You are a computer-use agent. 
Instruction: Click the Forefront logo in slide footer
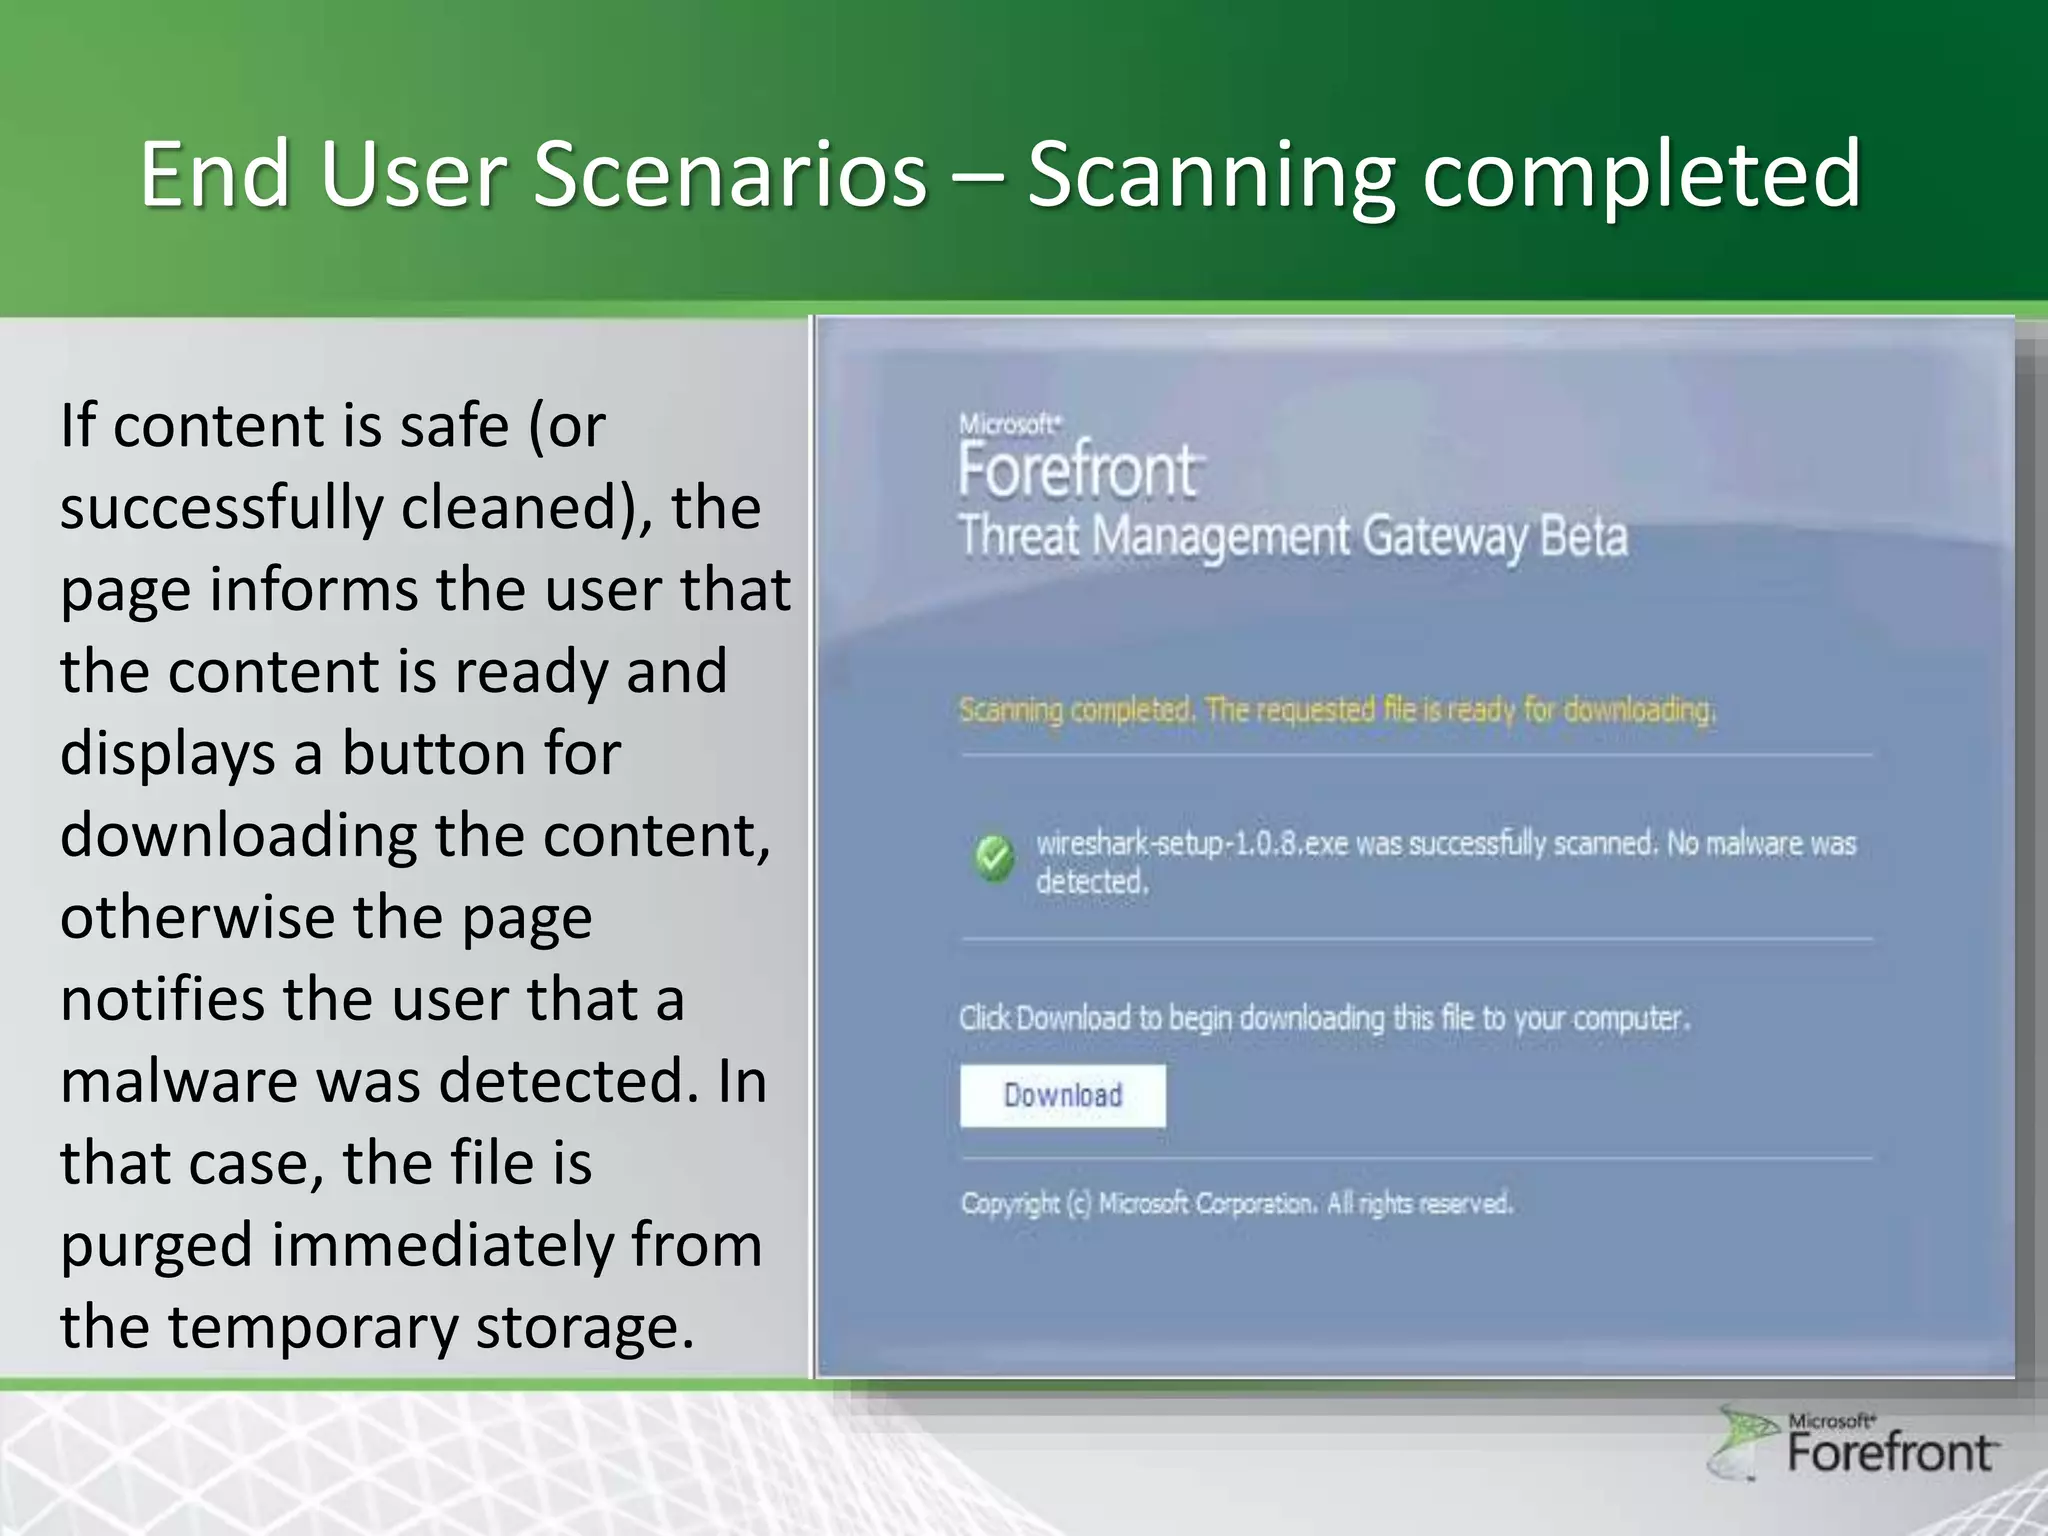tap(1854, 1443)
